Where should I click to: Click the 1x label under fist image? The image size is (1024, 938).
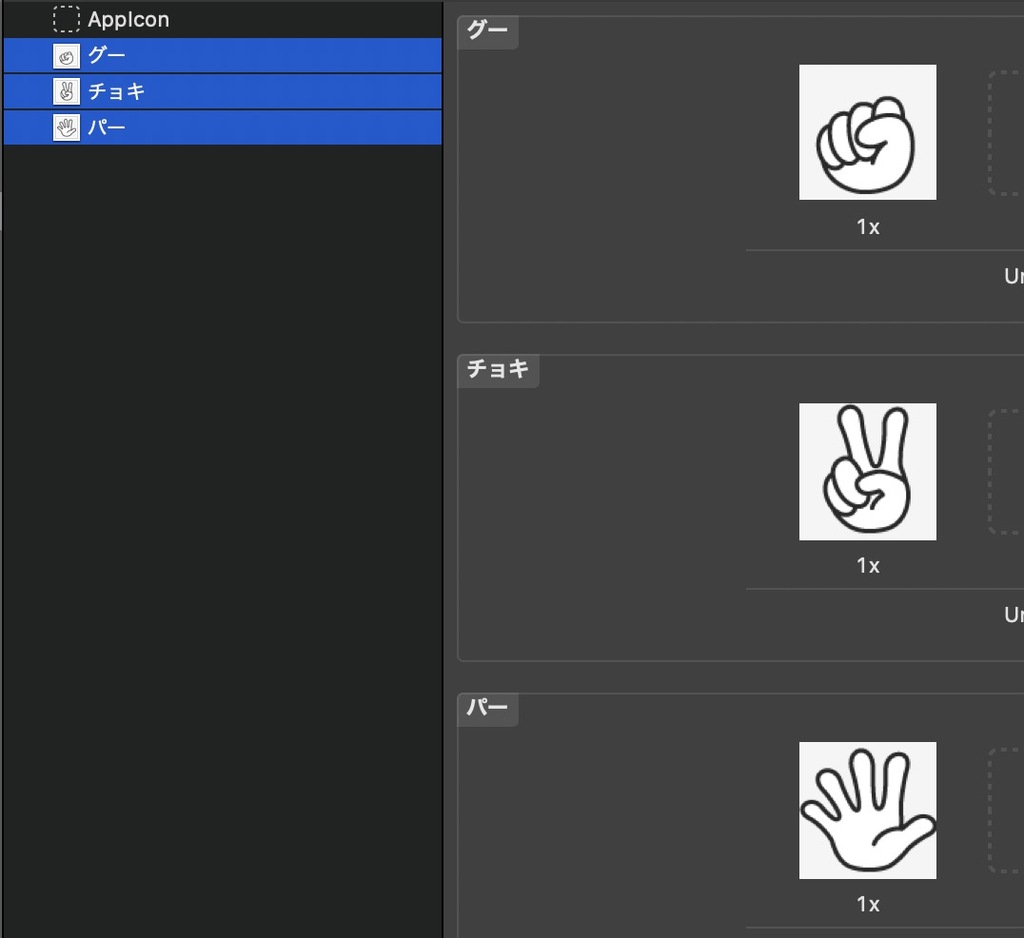(x=868, y=227)
